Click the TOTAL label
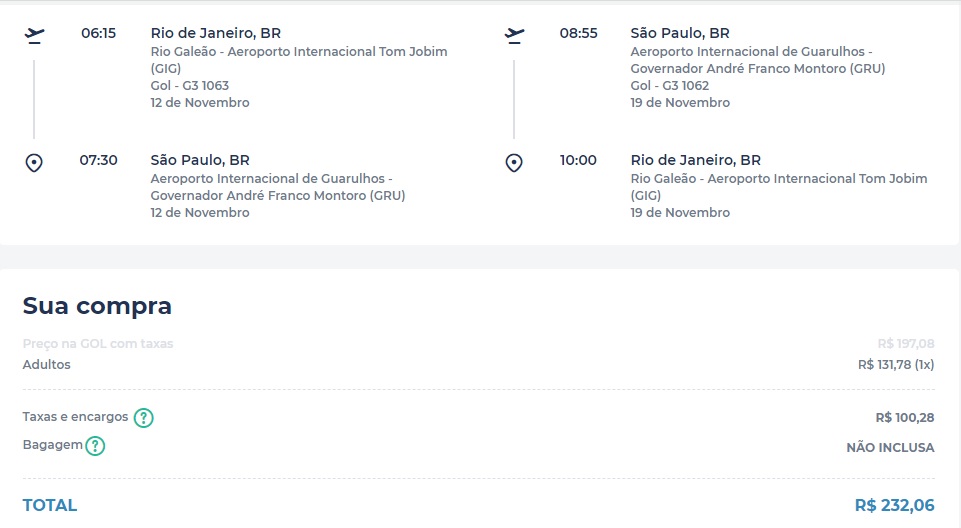This screenshot has height=528, width=961. click(50, 506)
